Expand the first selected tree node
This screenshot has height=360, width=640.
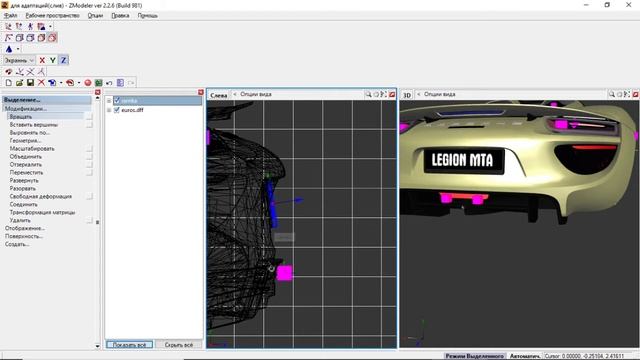pos(109,100)
